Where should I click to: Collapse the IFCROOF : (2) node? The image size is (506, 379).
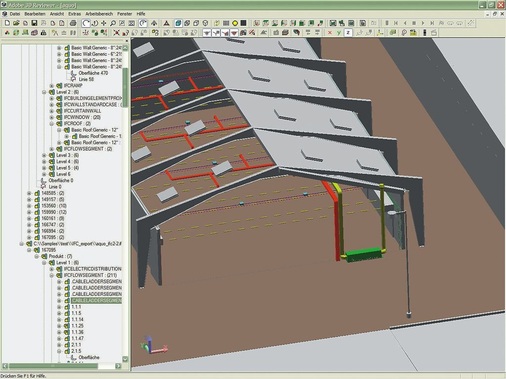(x=52, y=124)
